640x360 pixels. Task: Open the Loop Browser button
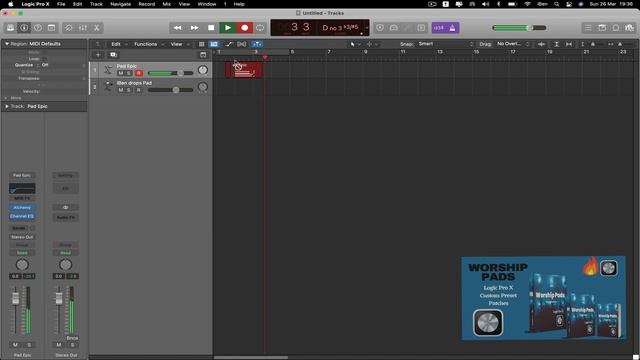point(616,28)
